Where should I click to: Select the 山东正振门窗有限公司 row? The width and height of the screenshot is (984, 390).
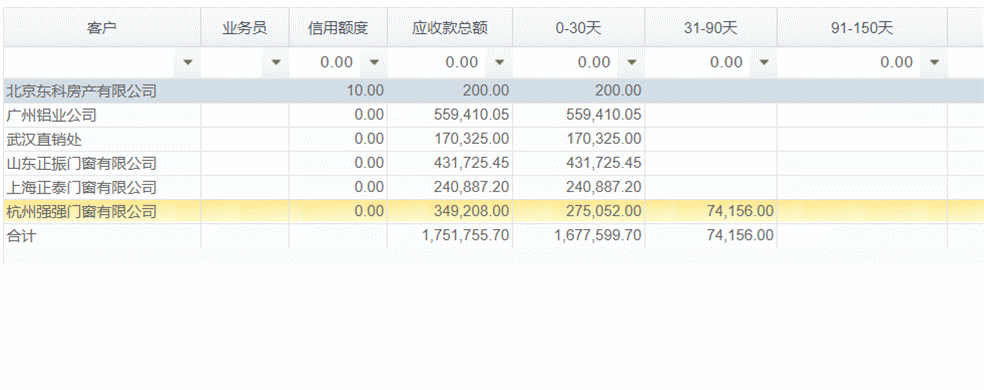(493, 163)
